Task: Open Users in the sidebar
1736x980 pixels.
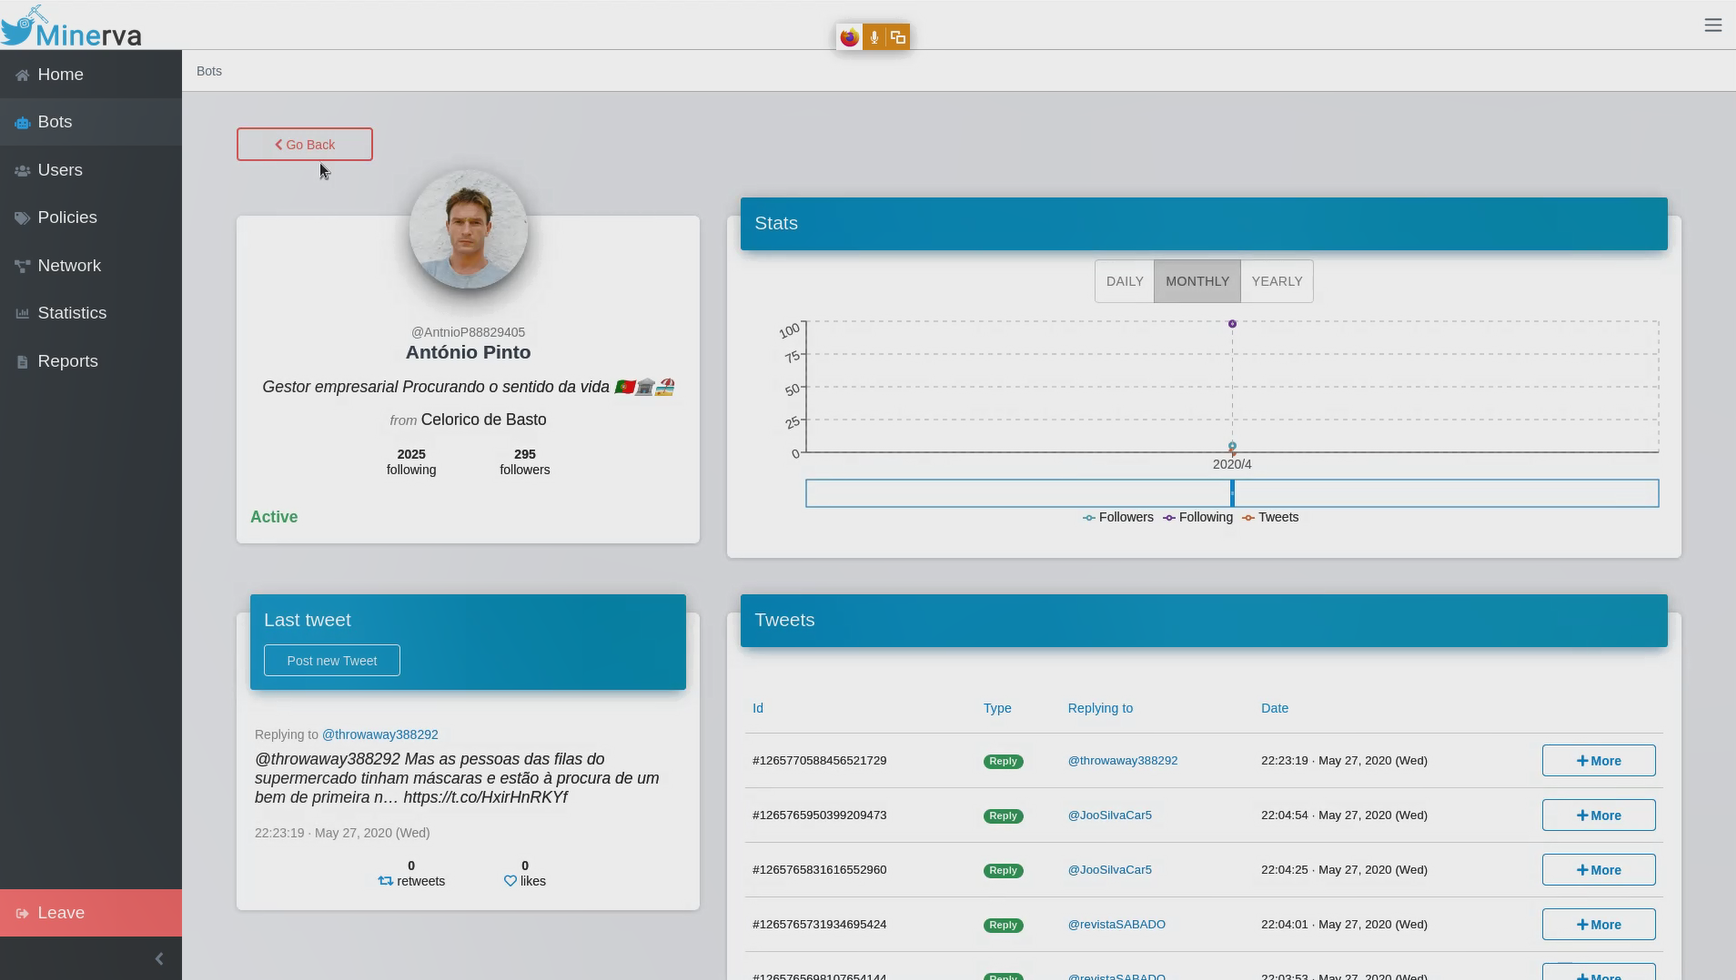Action: pos(91,170)
